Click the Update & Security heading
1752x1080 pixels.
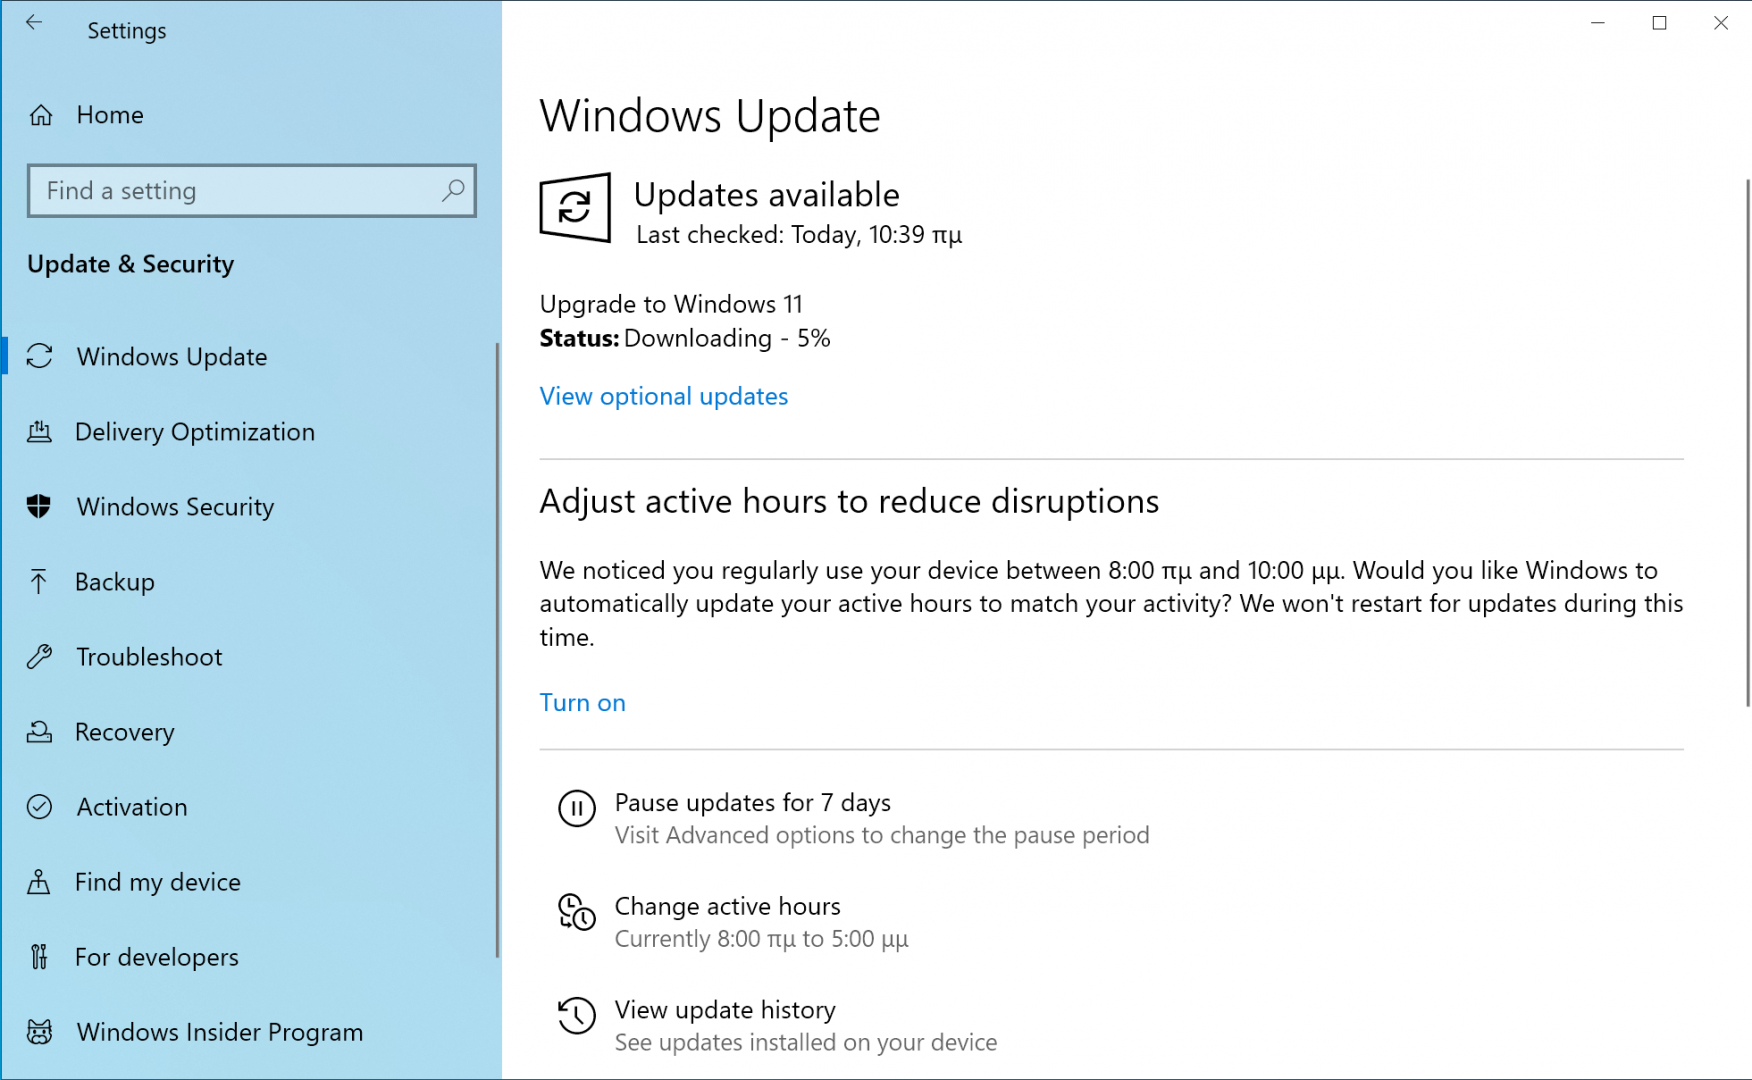tap(131, 264)
